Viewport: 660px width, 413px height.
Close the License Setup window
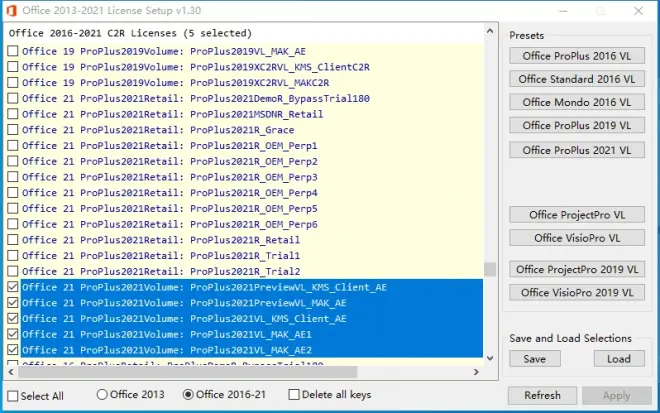pos(639,11)
